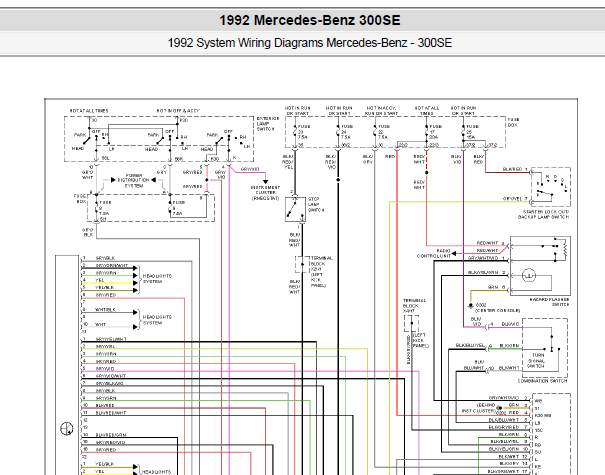Click the '1992 System Wiring Diagrams' subtitle line
The height and width of the screenshot is (475, 605).
tap(309, 43)
